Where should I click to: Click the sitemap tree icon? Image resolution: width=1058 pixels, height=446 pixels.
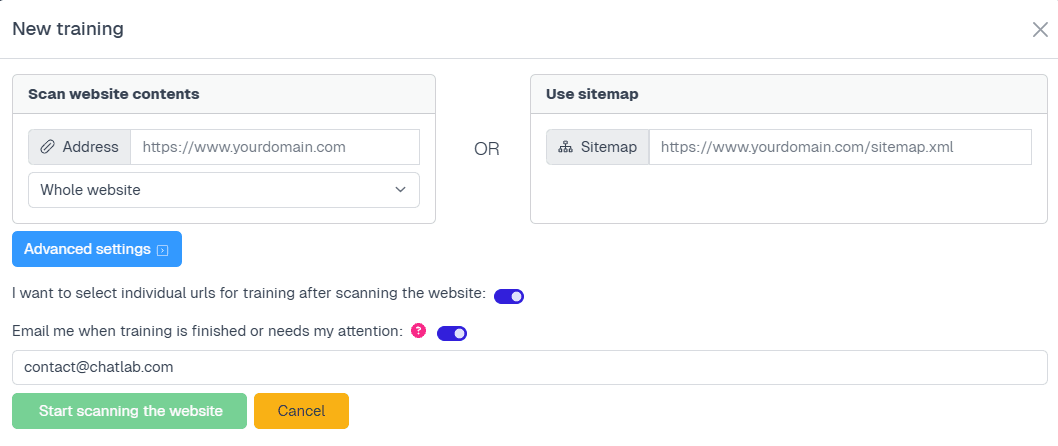tap(565, 147)
